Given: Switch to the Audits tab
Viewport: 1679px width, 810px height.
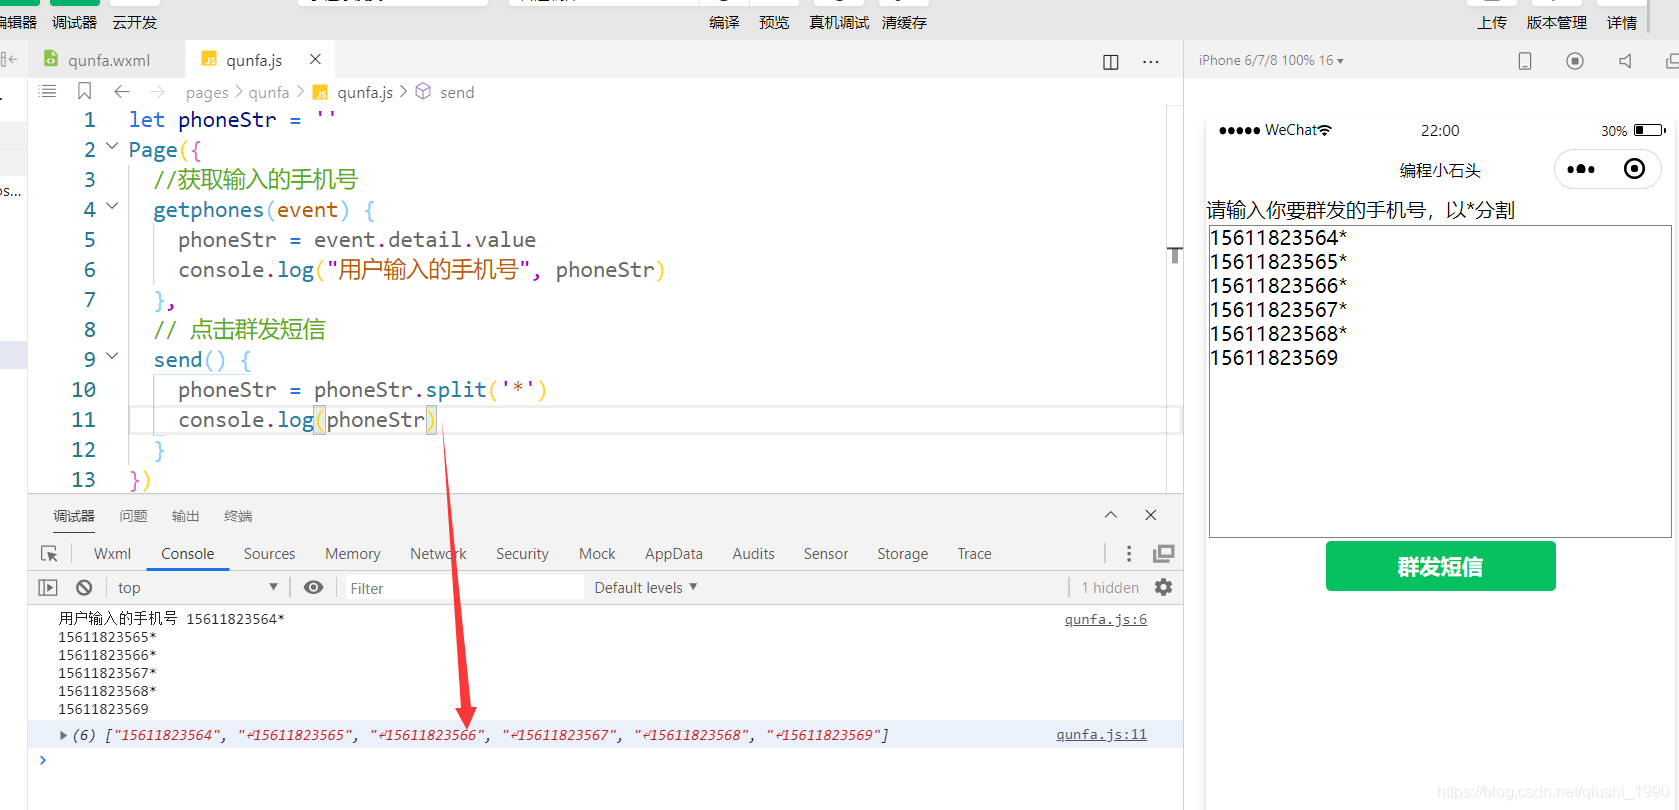Looking at the screenshot, I should click(753, 553).
